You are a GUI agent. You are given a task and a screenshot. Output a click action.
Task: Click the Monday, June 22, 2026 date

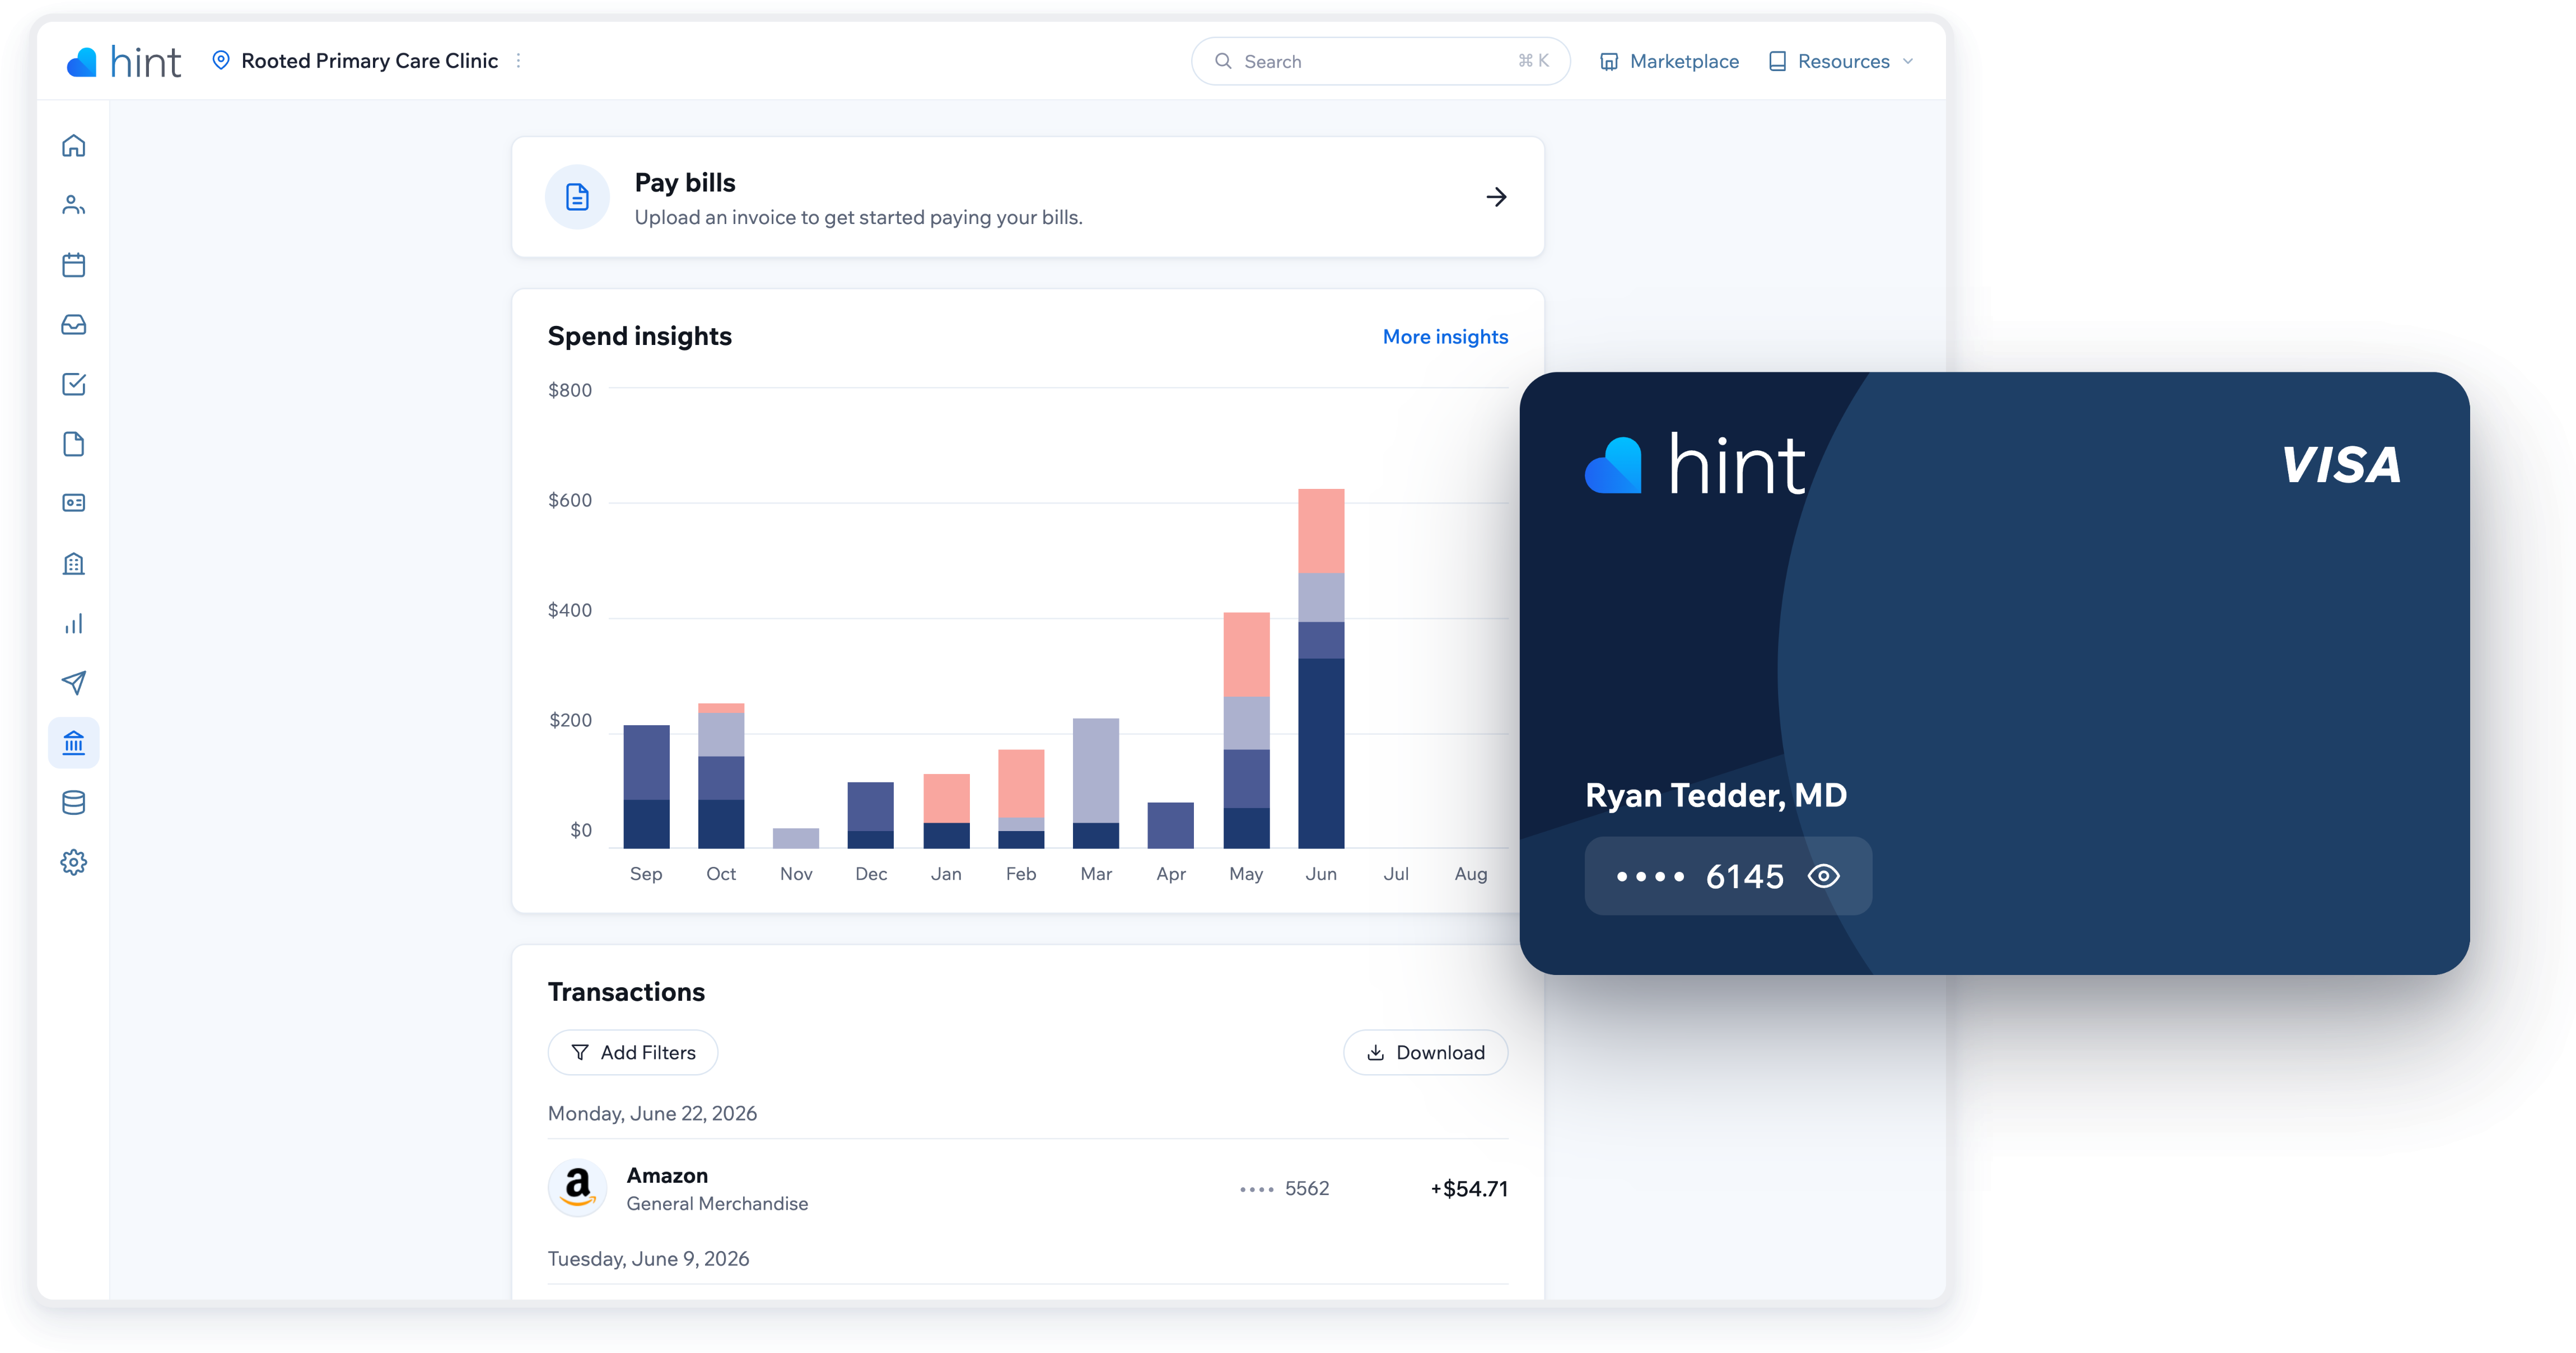pos(652,1113)
